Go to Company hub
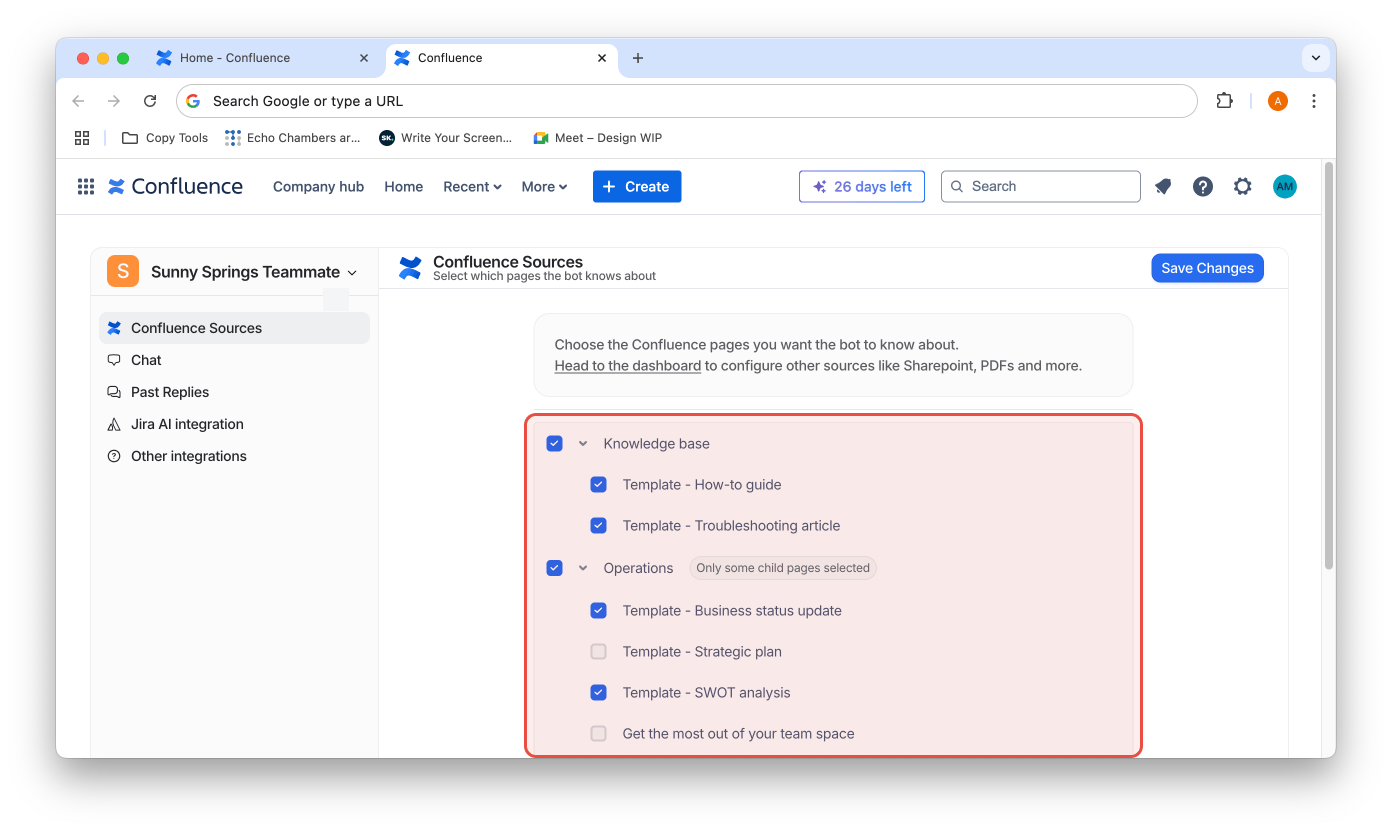Screen dimensions: 1392x832 coord(318,186)
